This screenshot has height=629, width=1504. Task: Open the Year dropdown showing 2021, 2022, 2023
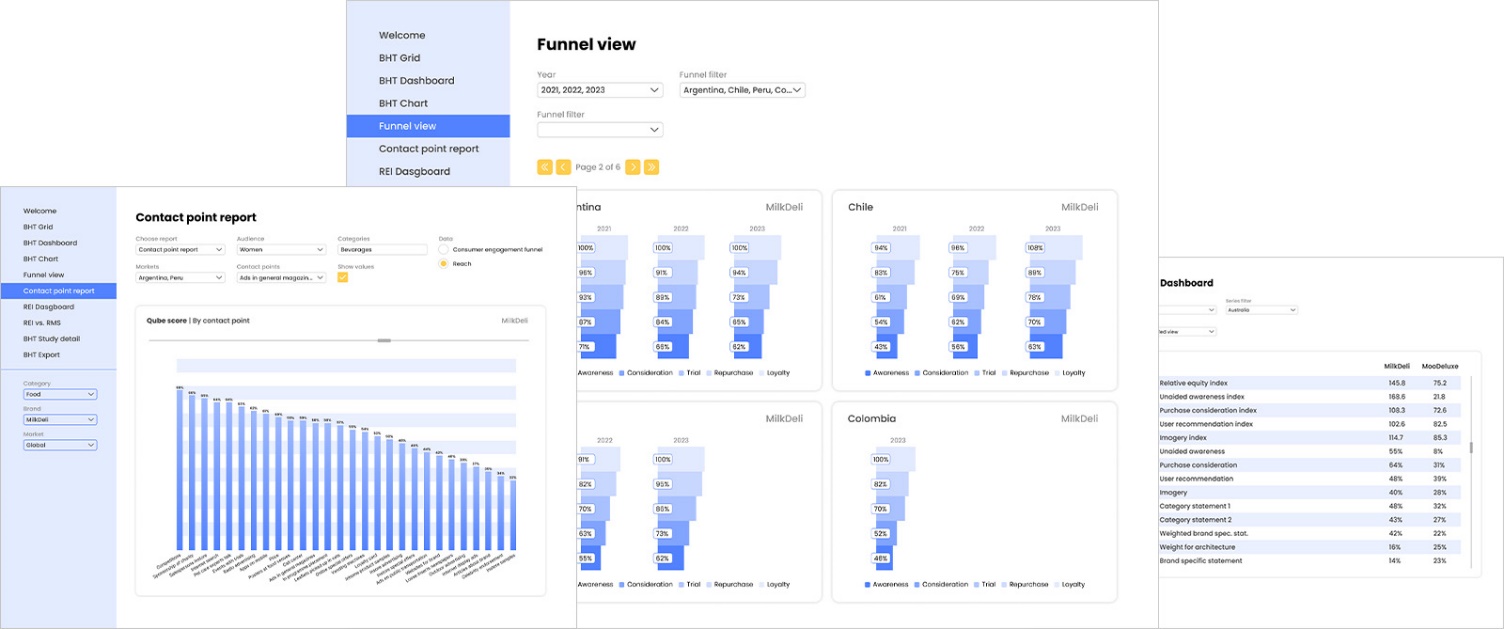599,90
